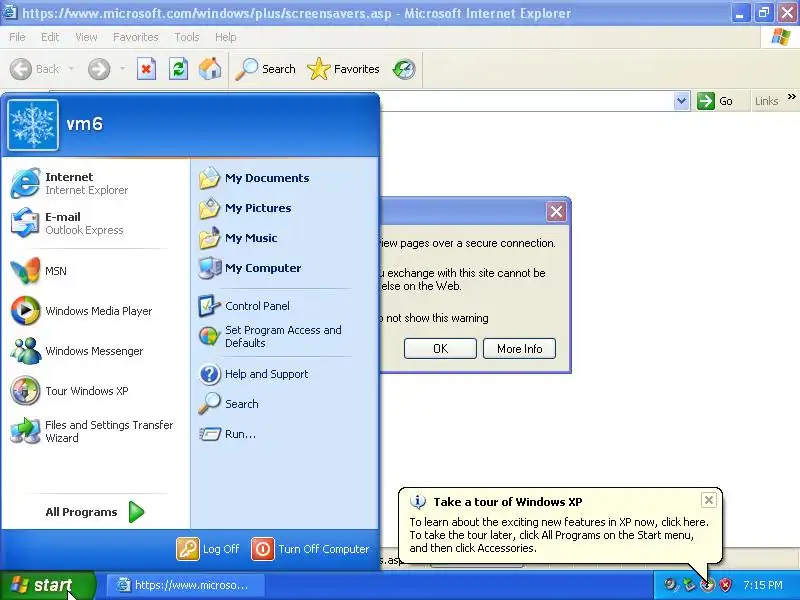The width and height of the screenshot is (800, 600).
Task: Click the red security shield tray icon
Action: pos(725,585)
